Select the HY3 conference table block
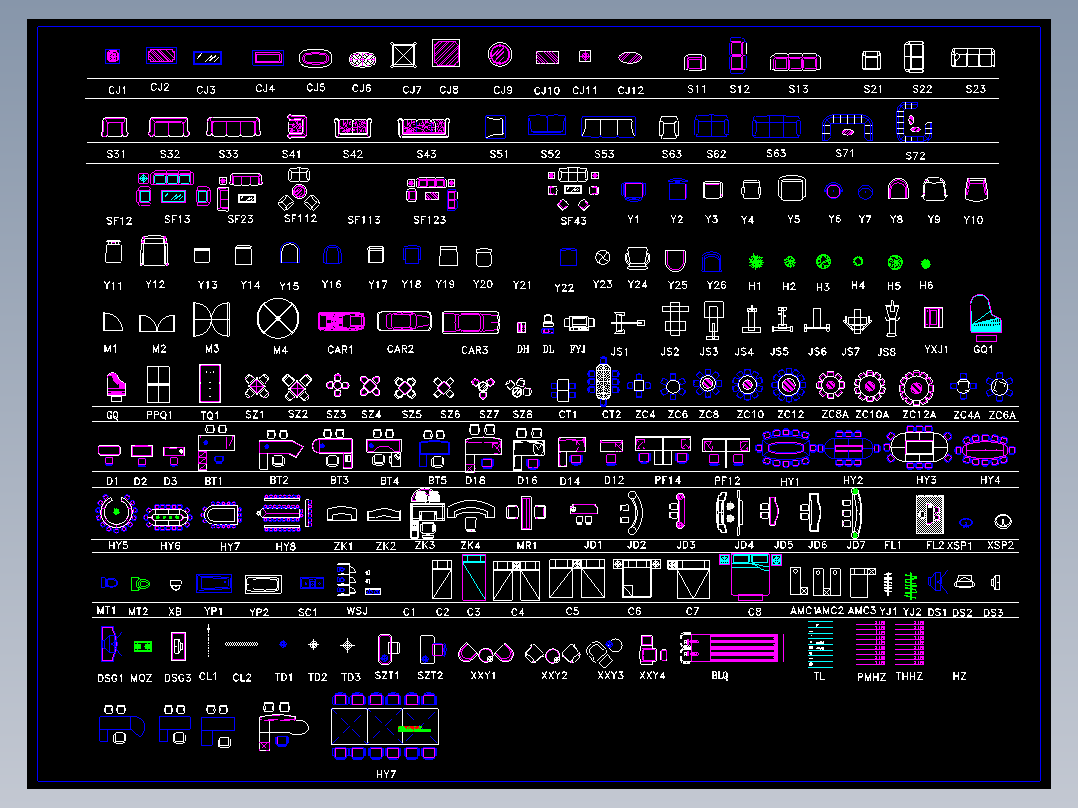This screenshot has width=1078, height=808. (x=919, y=447)
